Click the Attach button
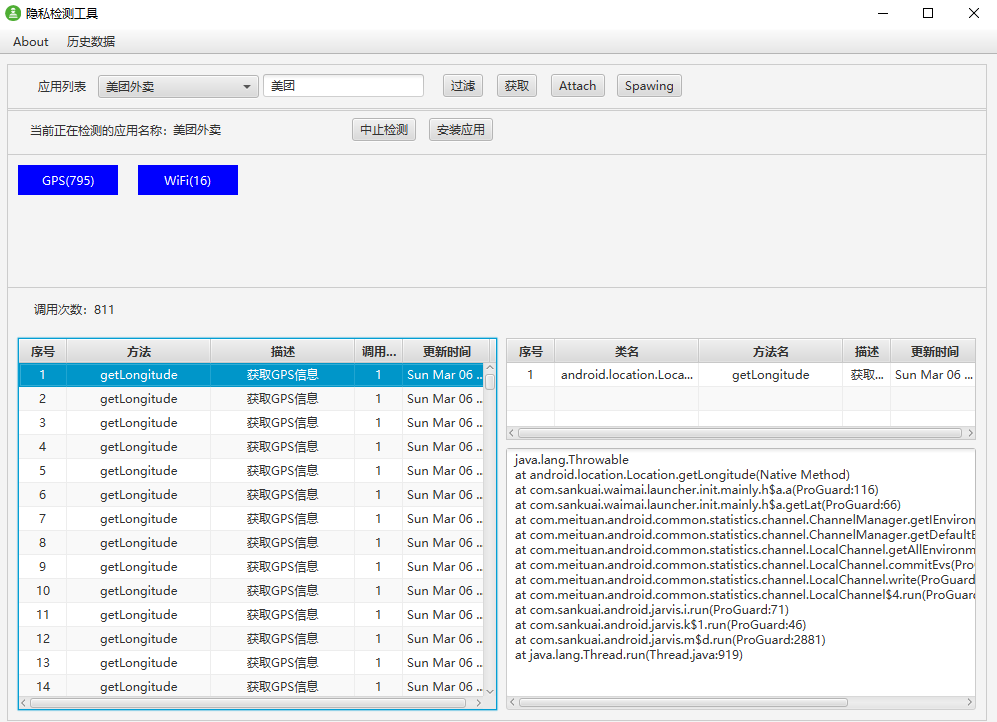 [577, 86]
